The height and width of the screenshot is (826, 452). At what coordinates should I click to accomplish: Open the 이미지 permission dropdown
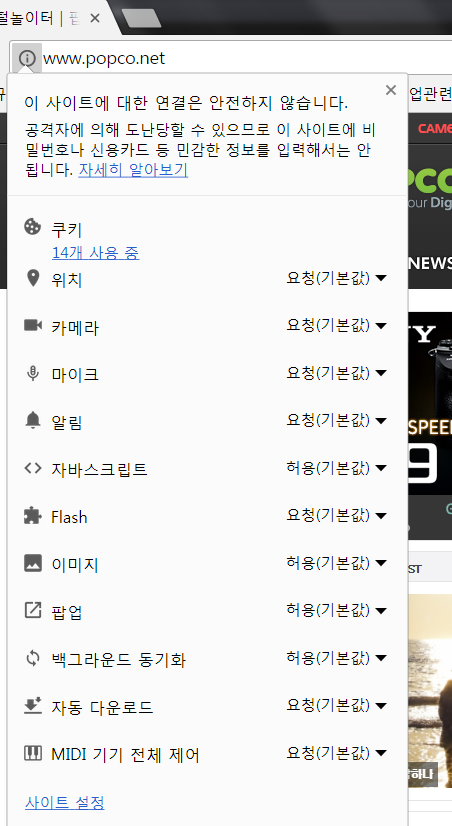point(336,563)
